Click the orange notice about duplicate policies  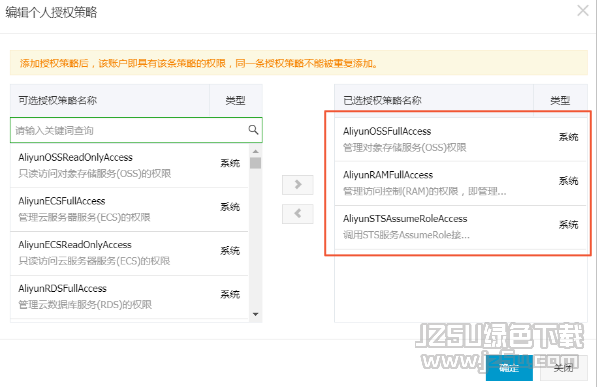point(299,63)
